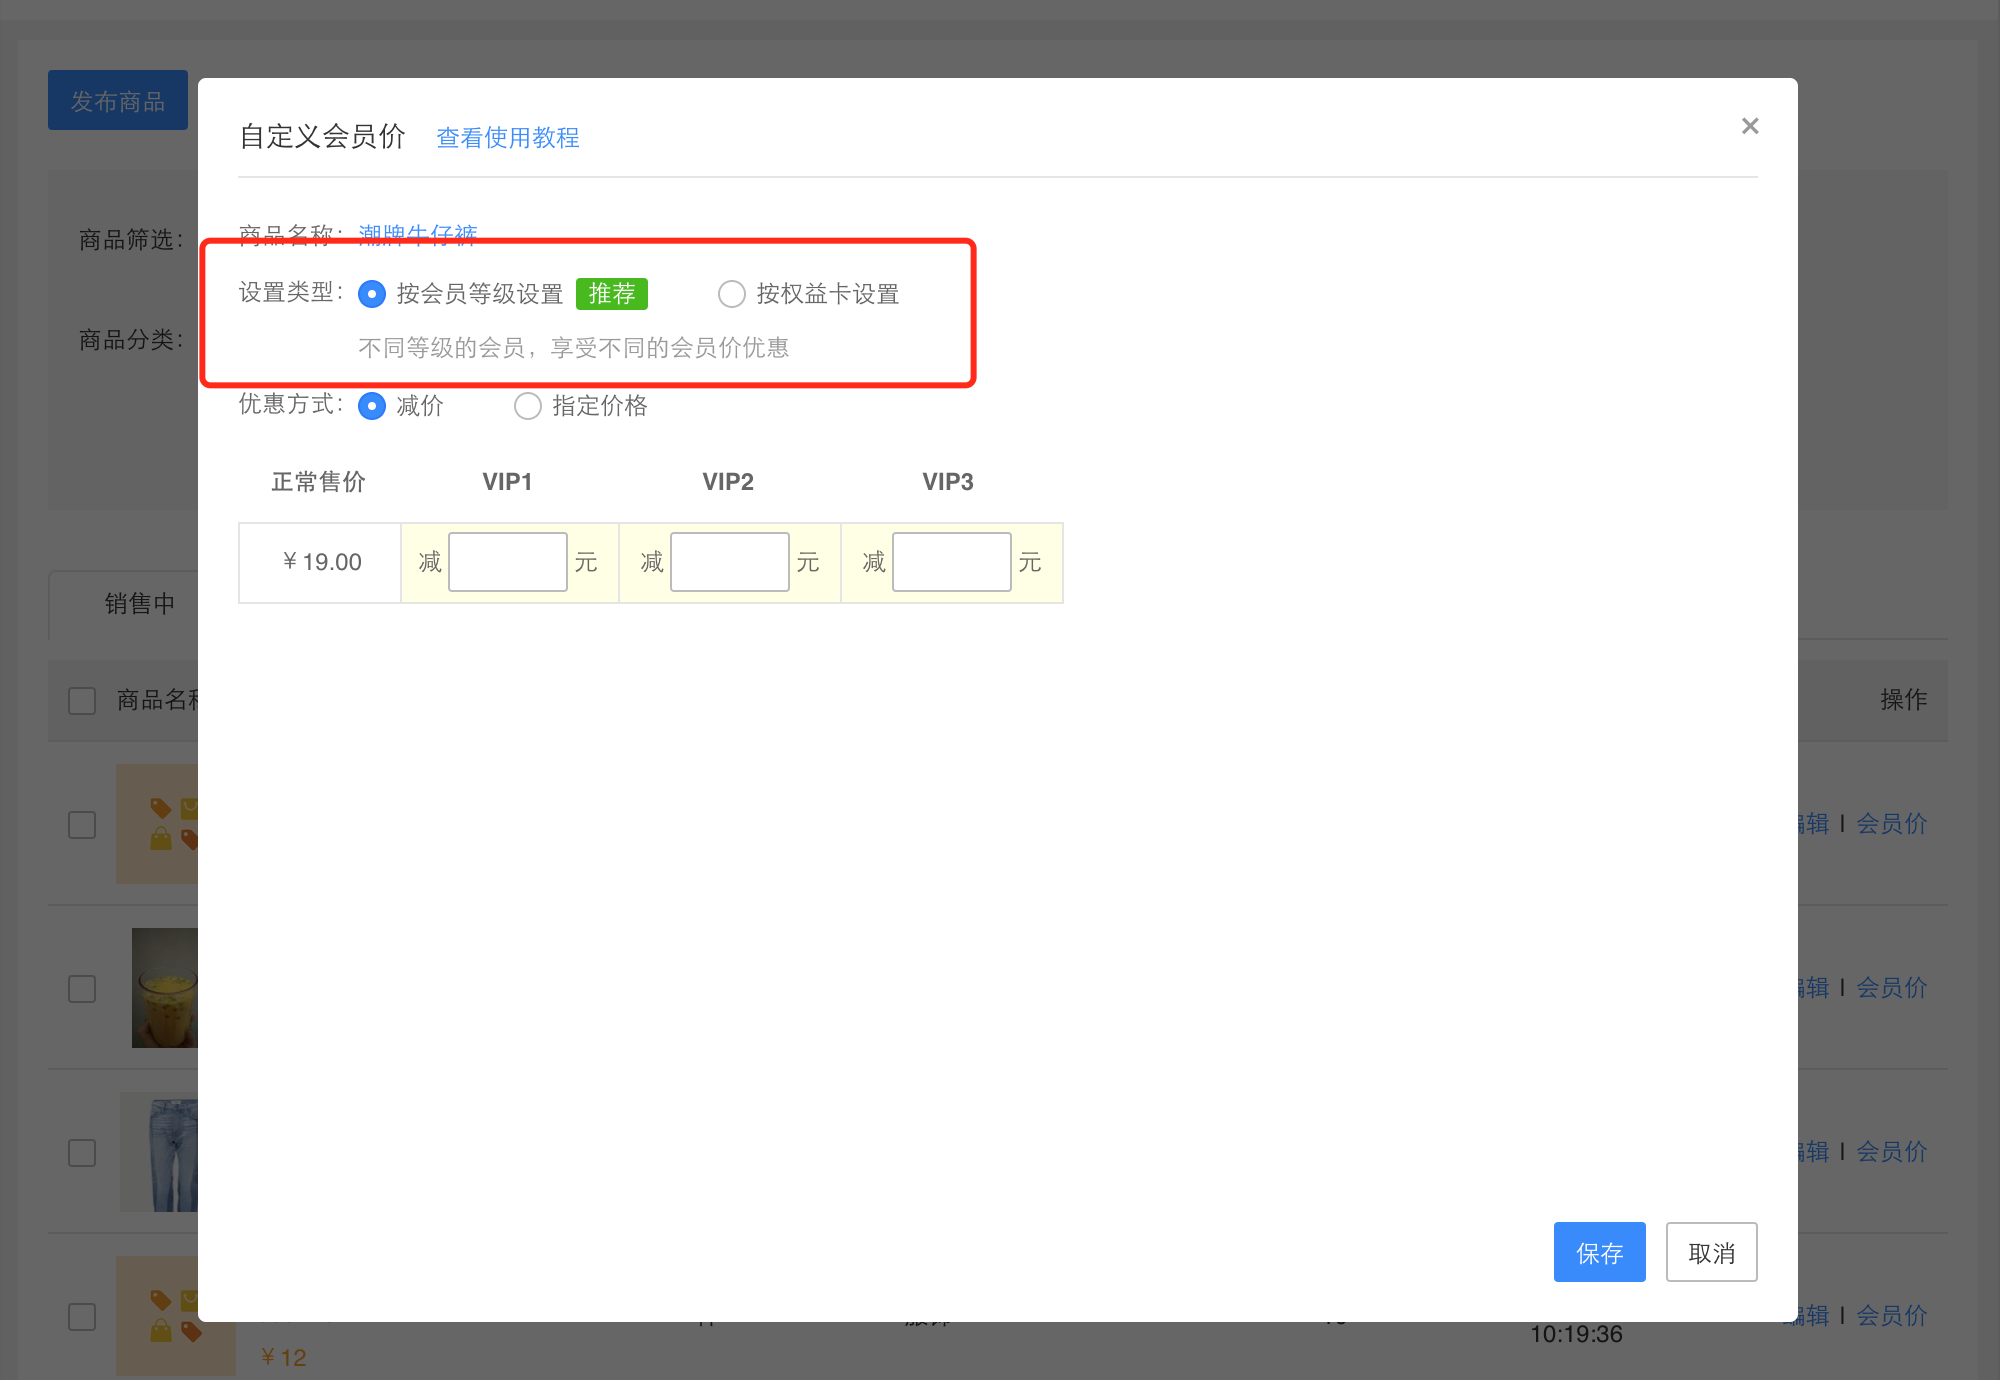Click the VIP2 column header
The image size is (2000, 1380).
[728, 482]
